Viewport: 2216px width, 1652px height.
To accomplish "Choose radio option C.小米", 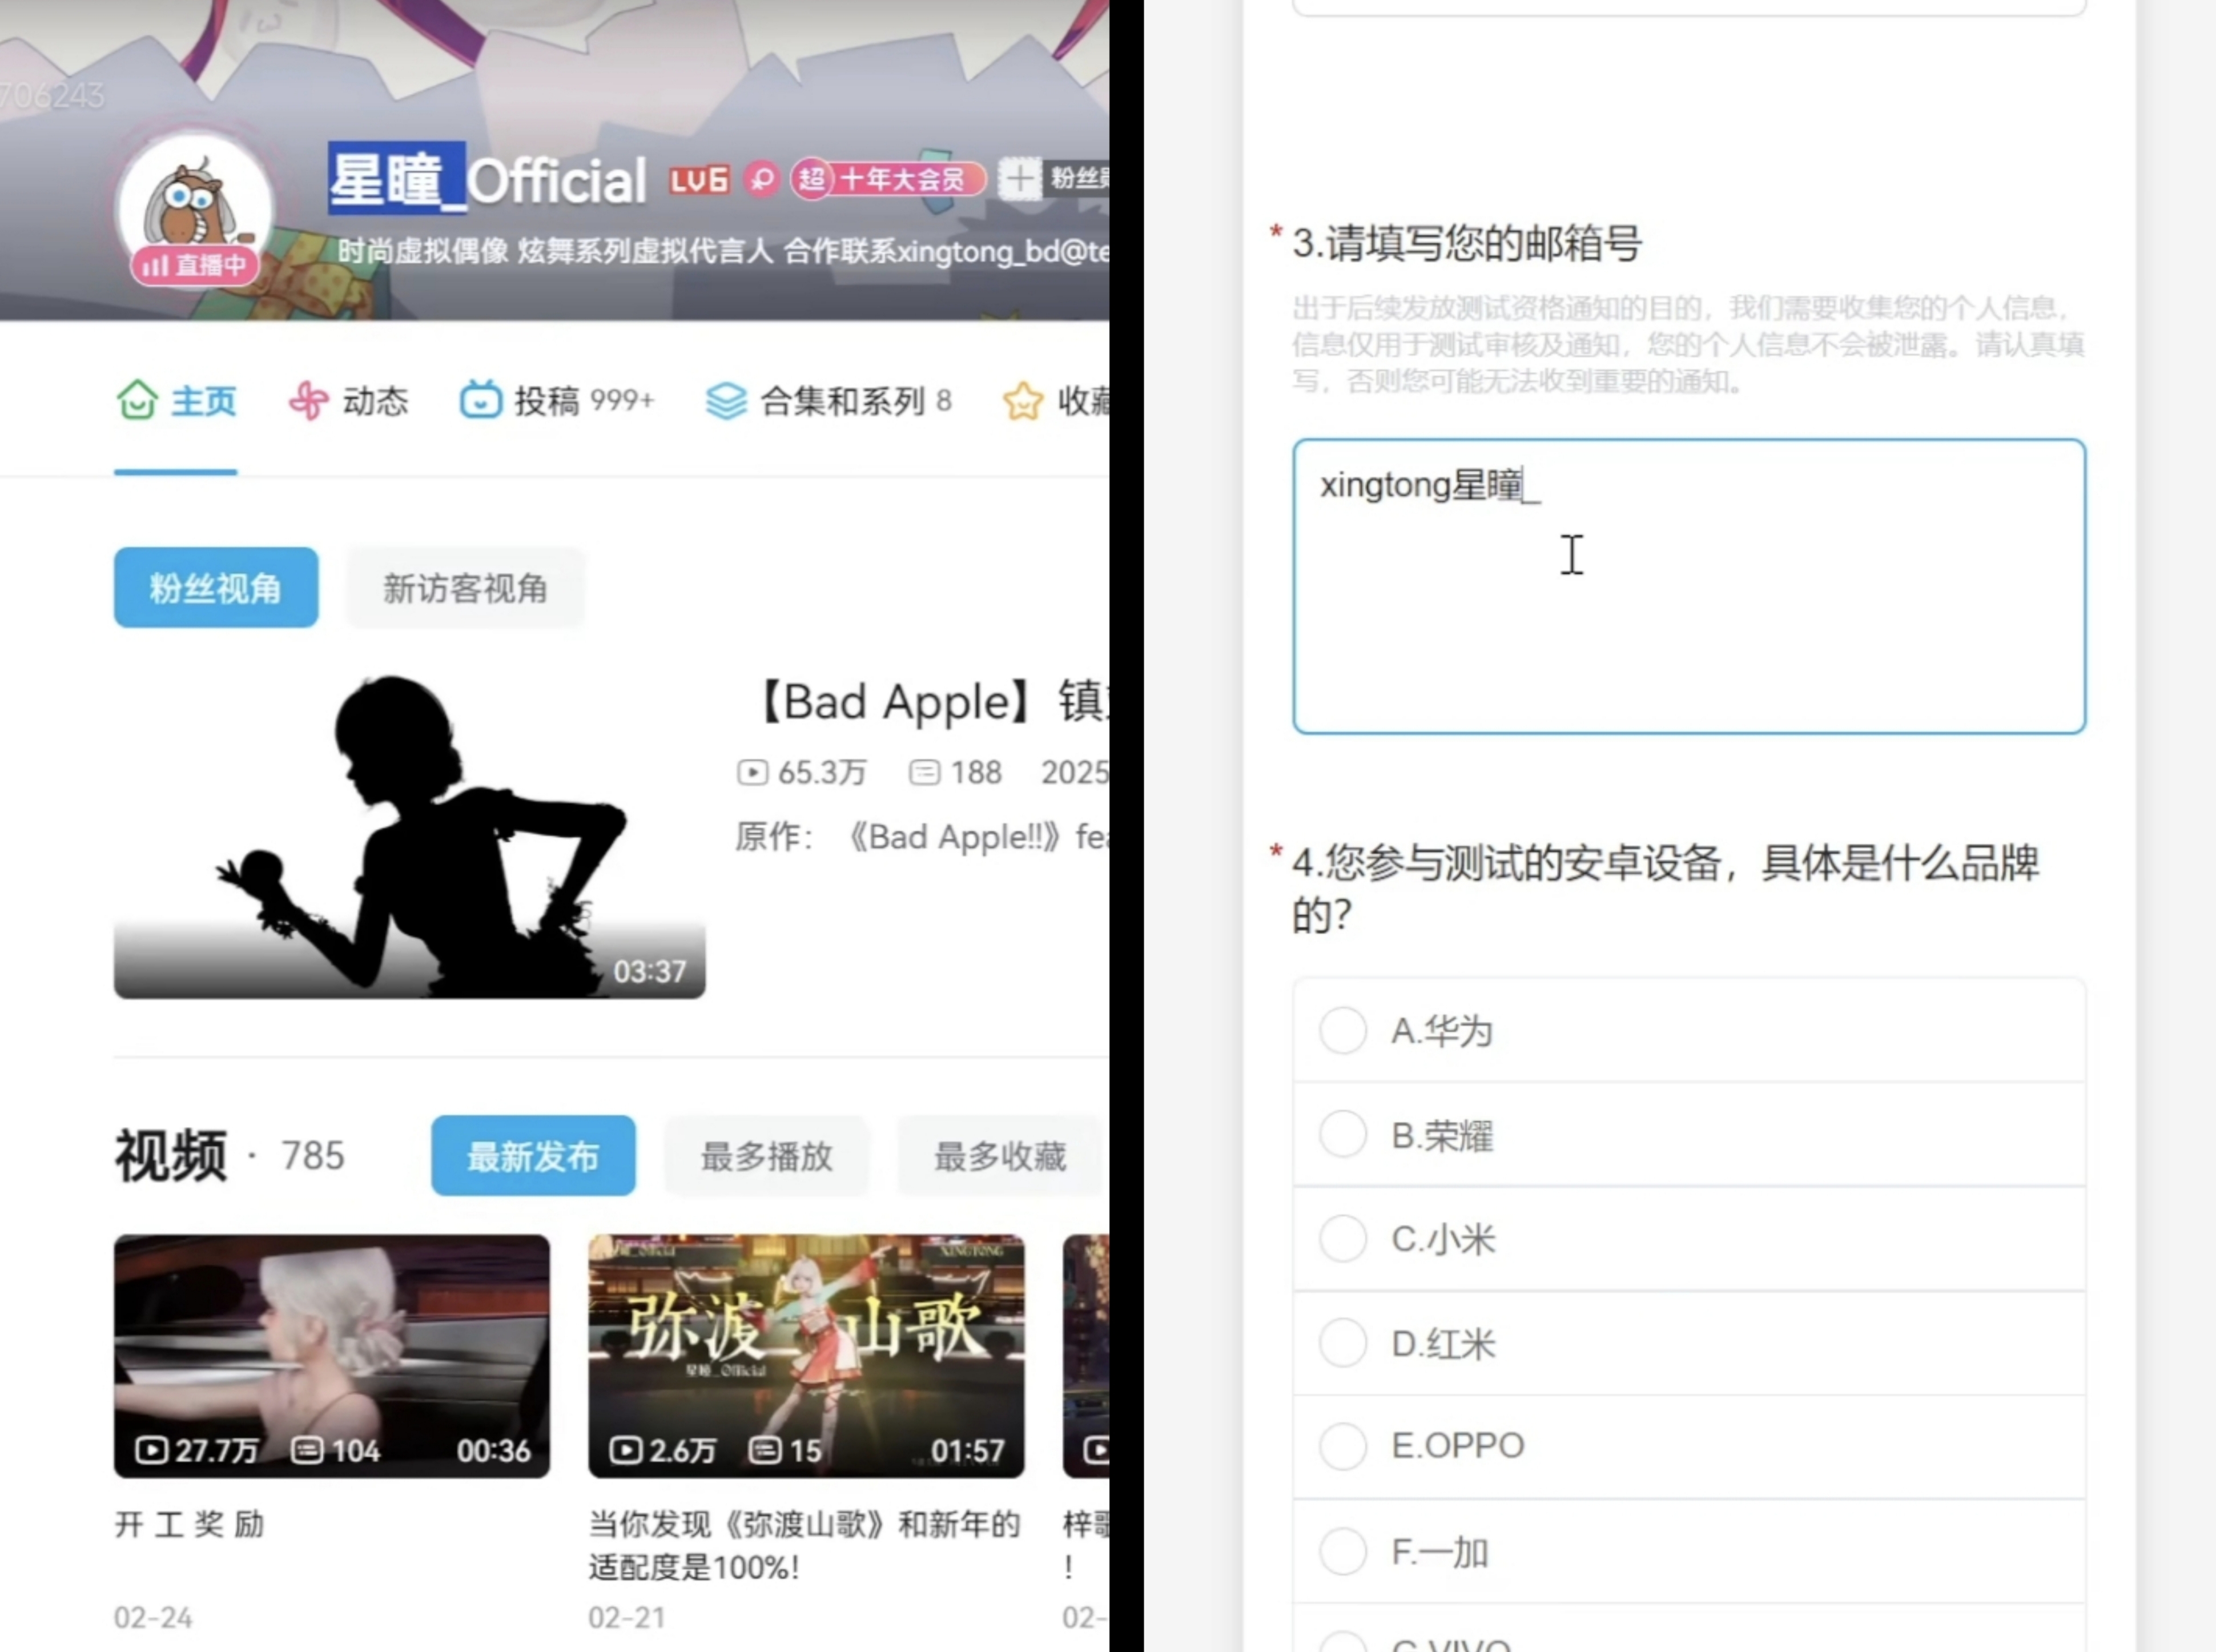I will (1343, 1239).
